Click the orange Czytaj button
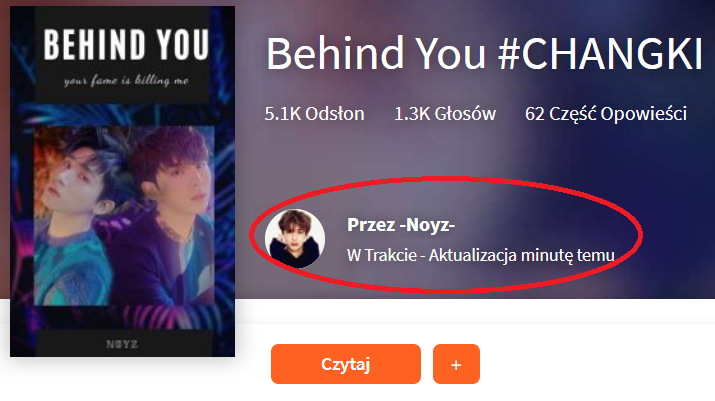 (x=346, y=364)
